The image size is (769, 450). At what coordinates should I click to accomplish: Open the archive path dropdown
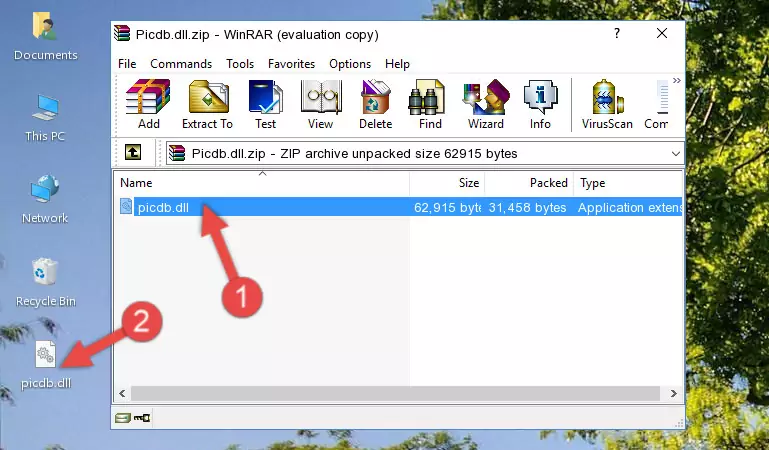pyautogui.click(x=675, y=154)
